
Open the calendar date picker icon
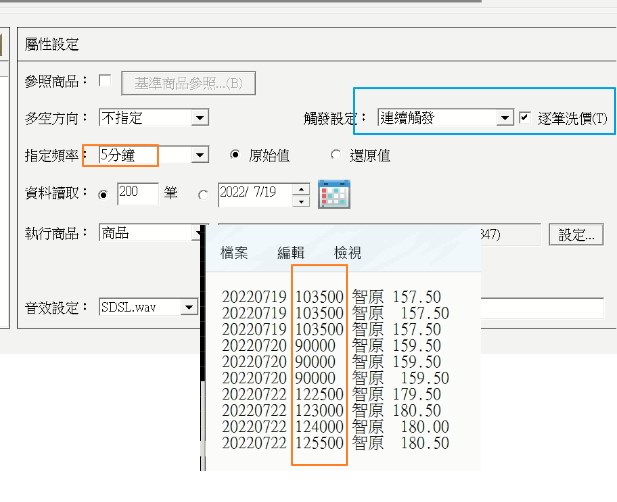334,194
